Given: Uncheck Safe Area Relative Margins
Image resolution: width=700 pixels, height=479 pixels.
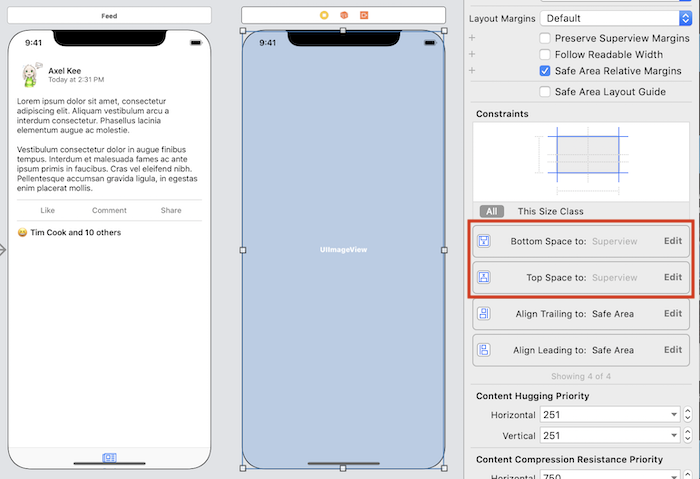Looking at the screenshot, I should (x=545, y=71).
